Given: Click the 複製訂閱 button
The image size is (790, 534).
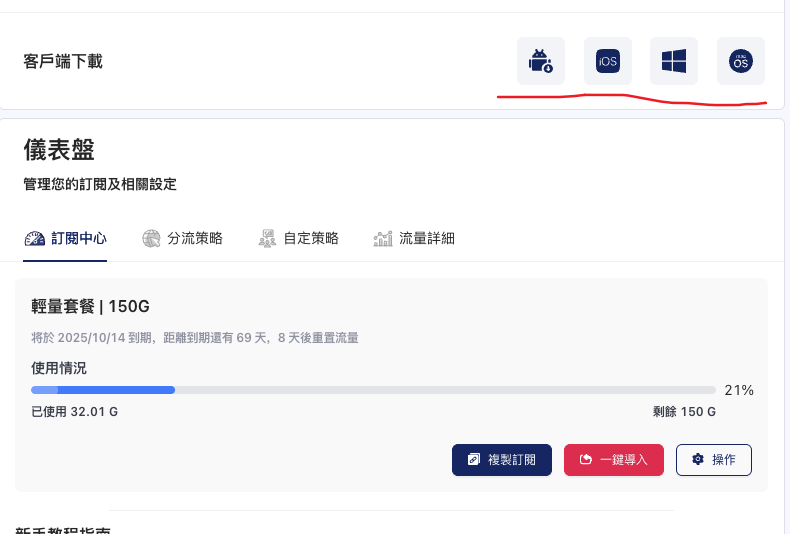Looking at the screenshot, I should tap(502, 459).
